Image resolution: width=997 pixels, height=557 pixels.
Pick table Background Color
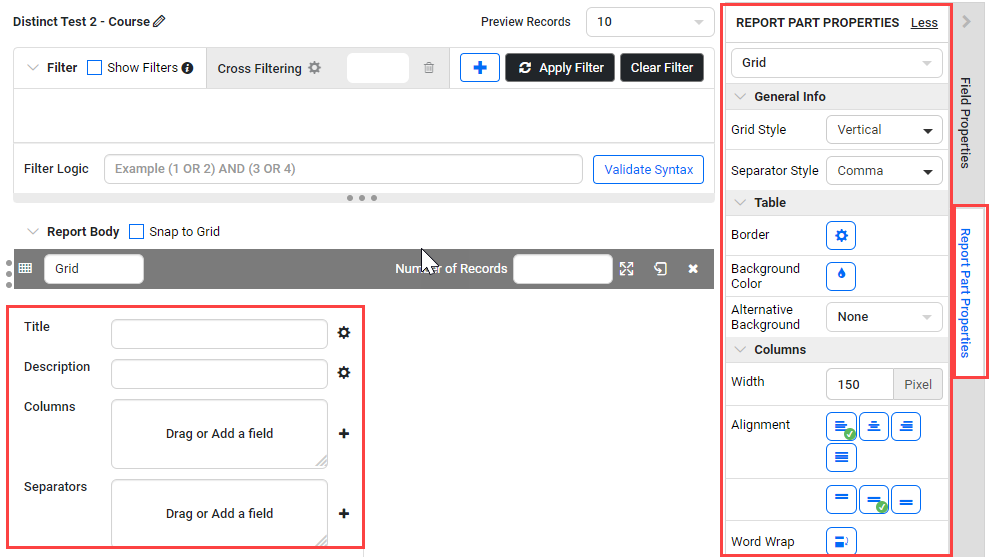click(841, 276)
